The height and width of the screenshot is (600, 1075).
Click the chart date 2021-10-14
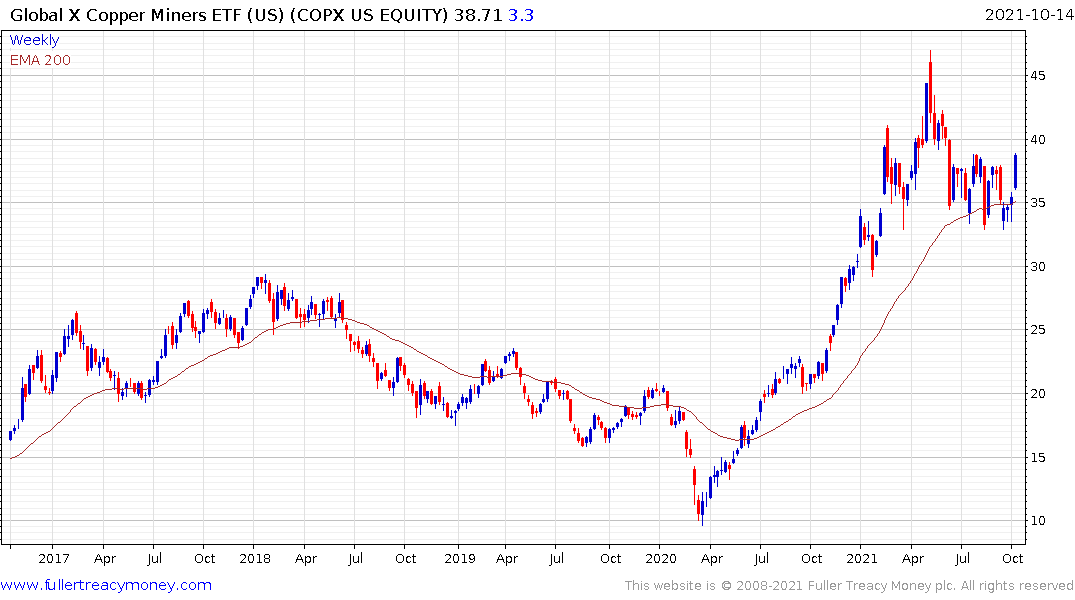click(x=1028, y=15)
